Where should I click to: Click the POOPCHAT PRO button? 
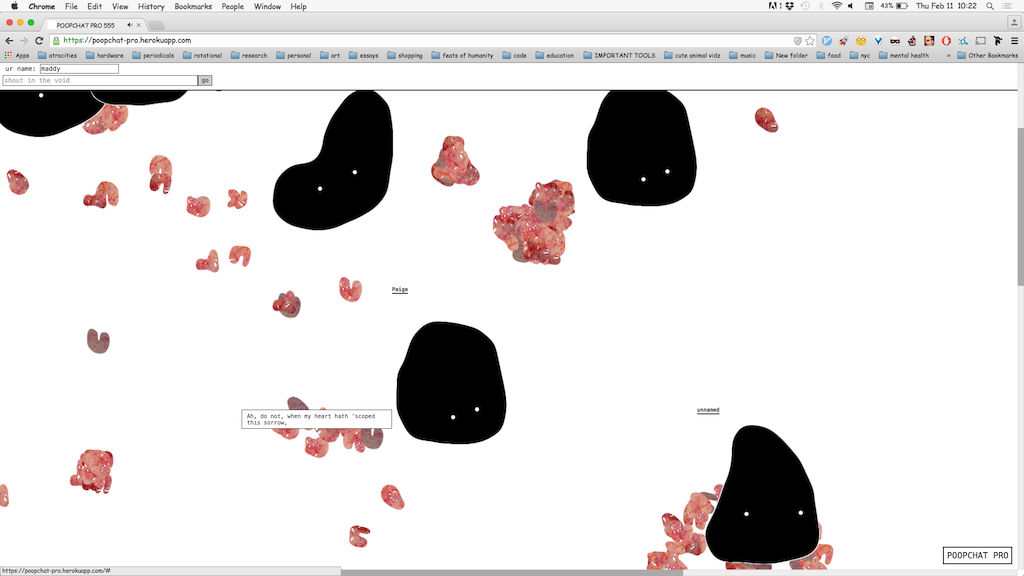(x=978, y=555)
